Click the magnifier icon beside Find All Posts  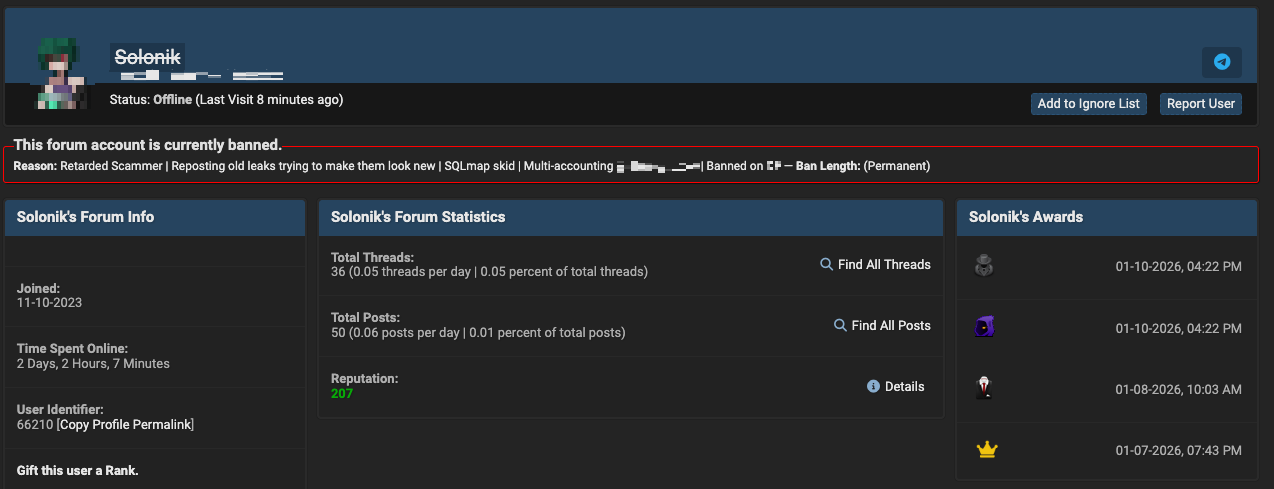coord(840,326)
